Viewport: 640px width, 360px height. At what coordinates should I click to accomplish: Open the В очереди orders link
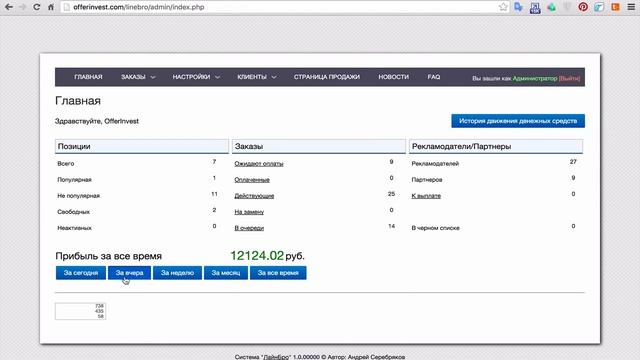(249, 228)
